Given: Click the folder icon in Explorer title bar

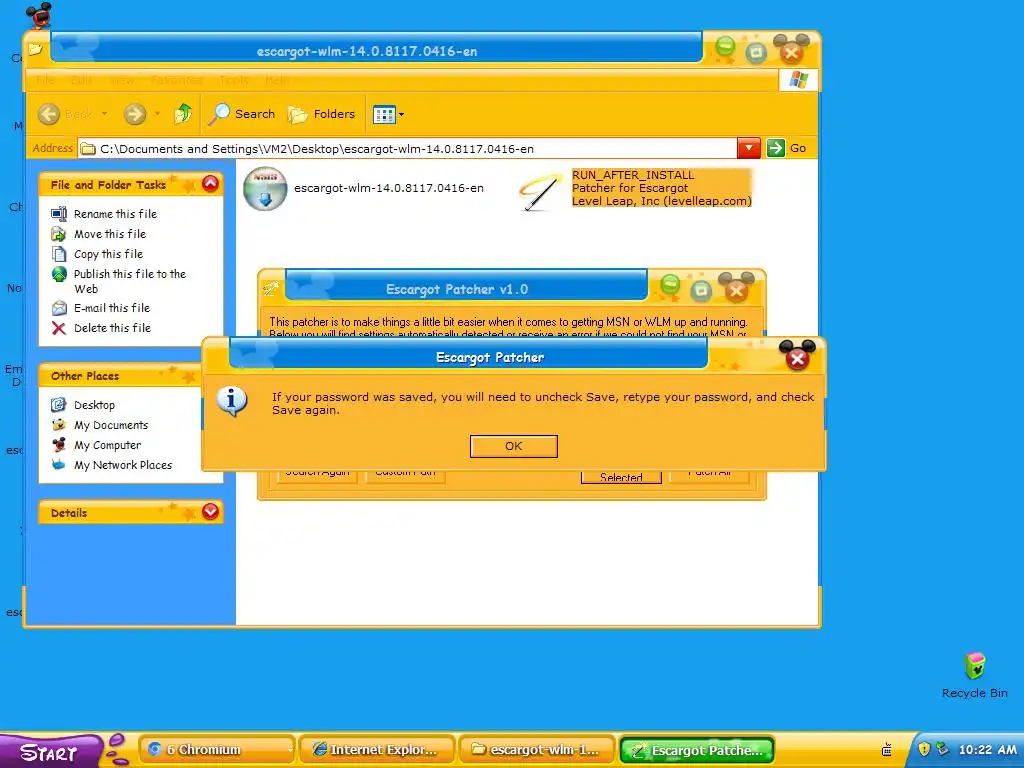Looking at the screenshot, I should pos(35,50).
